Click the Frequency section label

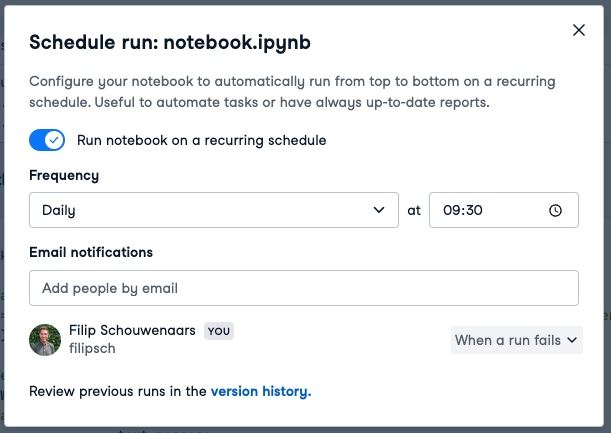(64, 175)
